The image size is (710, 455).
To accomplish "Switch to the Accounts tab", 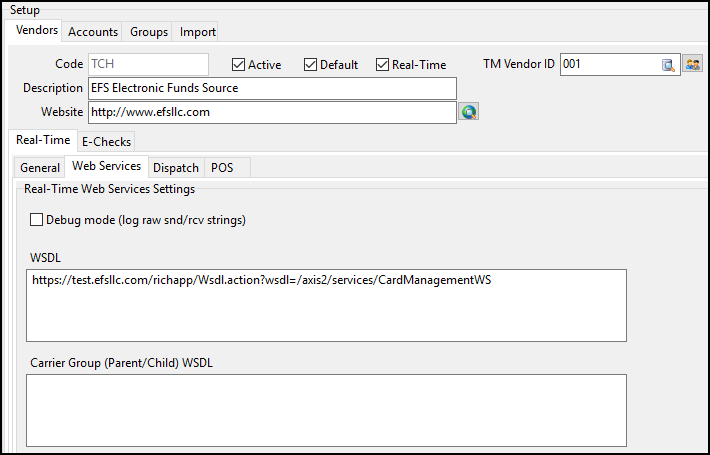I will (93, 32).
